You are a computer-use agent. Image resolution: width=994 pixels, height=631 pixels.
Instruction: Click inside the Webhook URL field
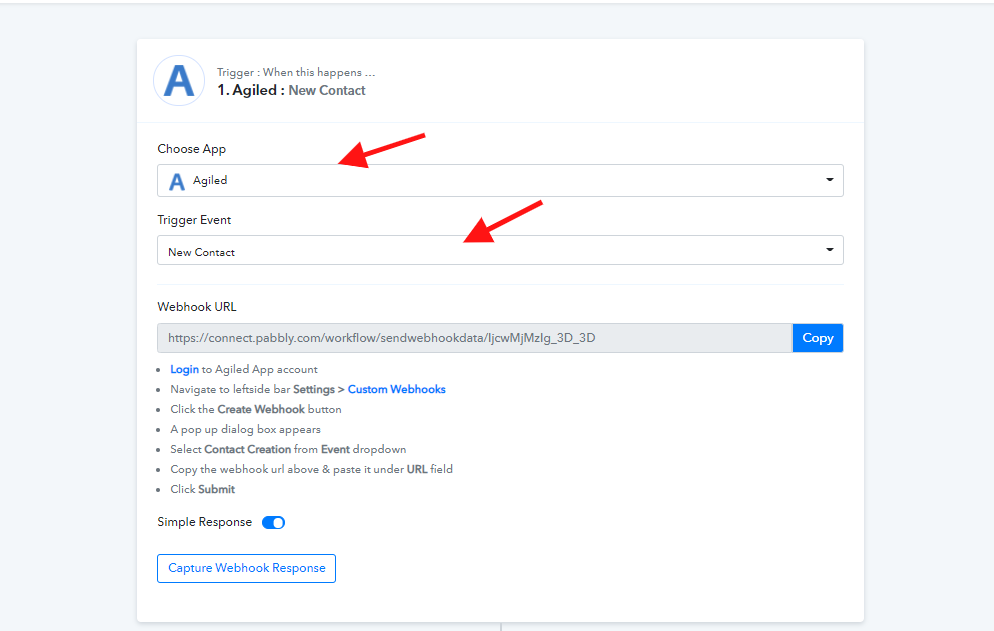[475, 338]
